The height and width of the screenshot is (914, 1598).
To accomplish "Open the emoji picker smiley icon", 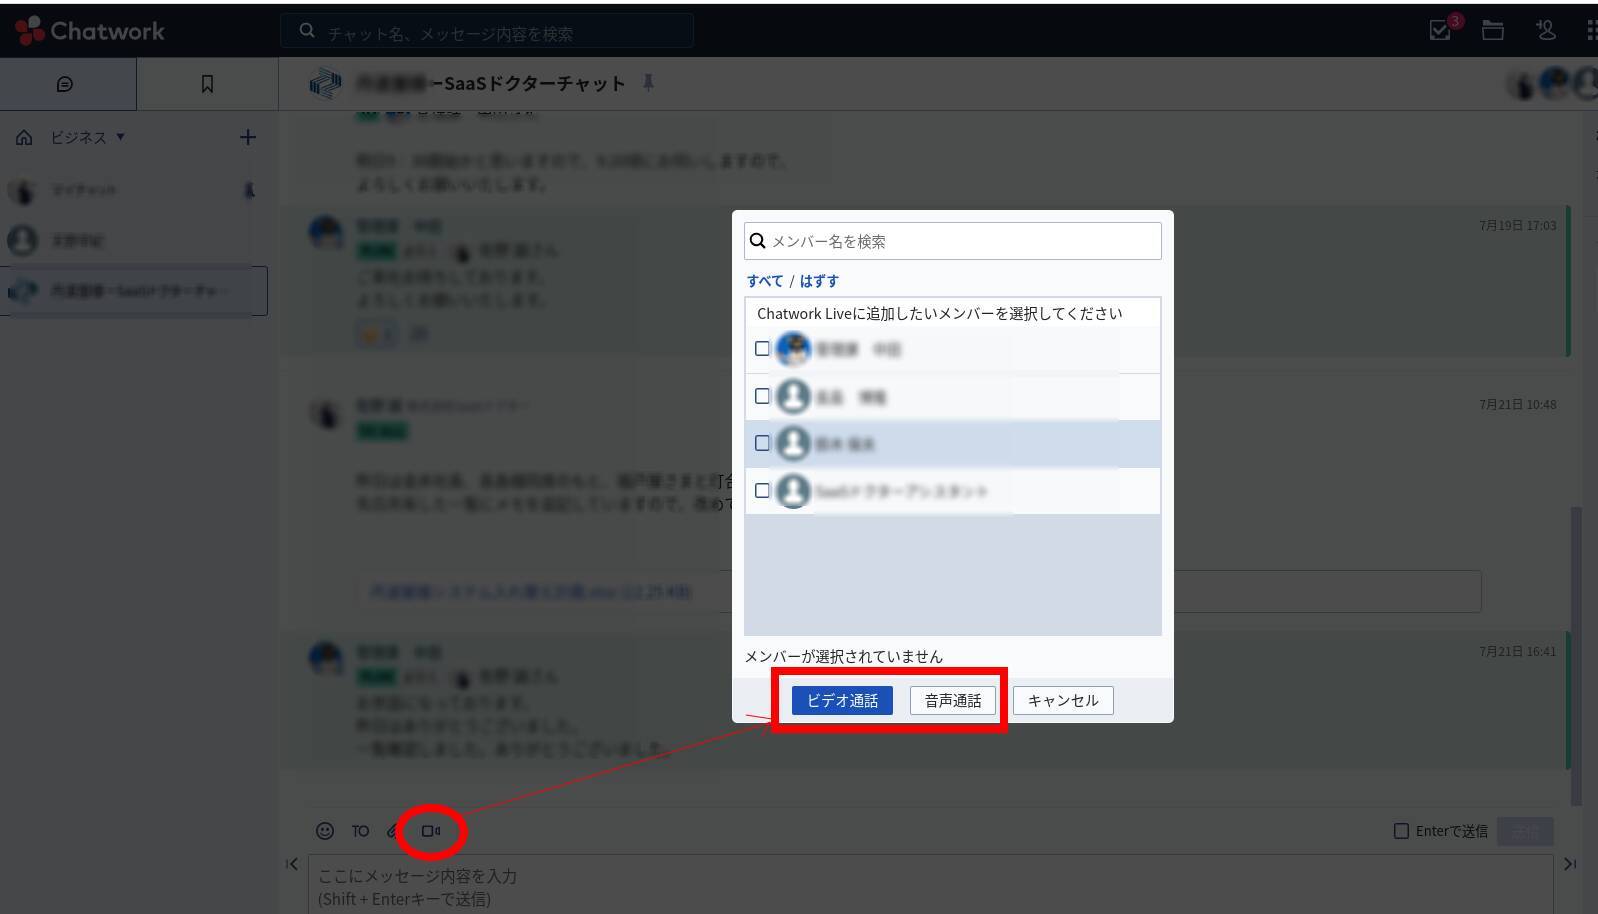I will pyautogui.click(x=325, y=831).
